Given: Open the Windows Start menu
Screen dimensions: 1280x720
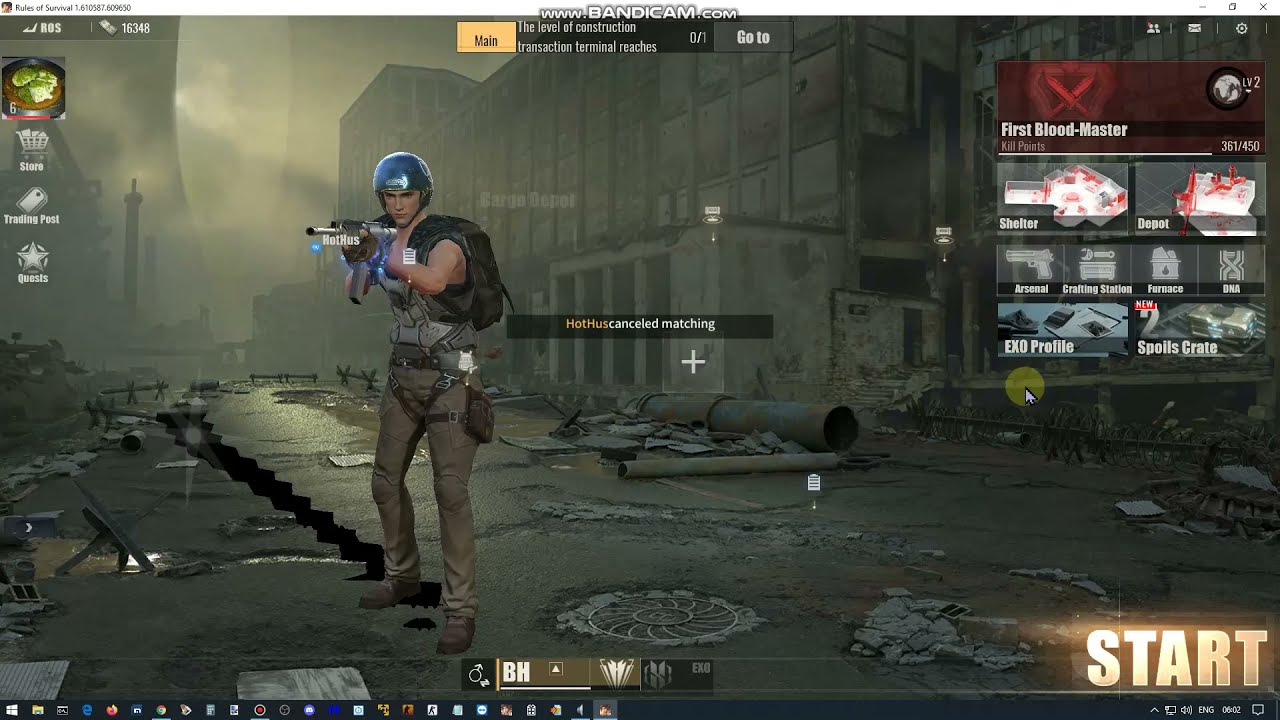Looking at the screenshot, I should (x=12, y=710).
